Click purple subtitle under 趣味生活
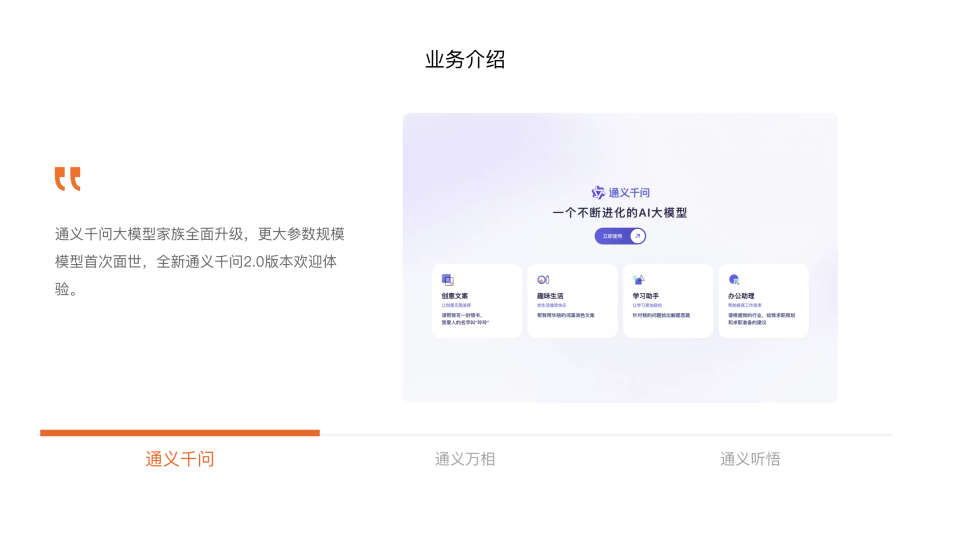The width and height of the screenshot is (960, 544). click(552, 305)
